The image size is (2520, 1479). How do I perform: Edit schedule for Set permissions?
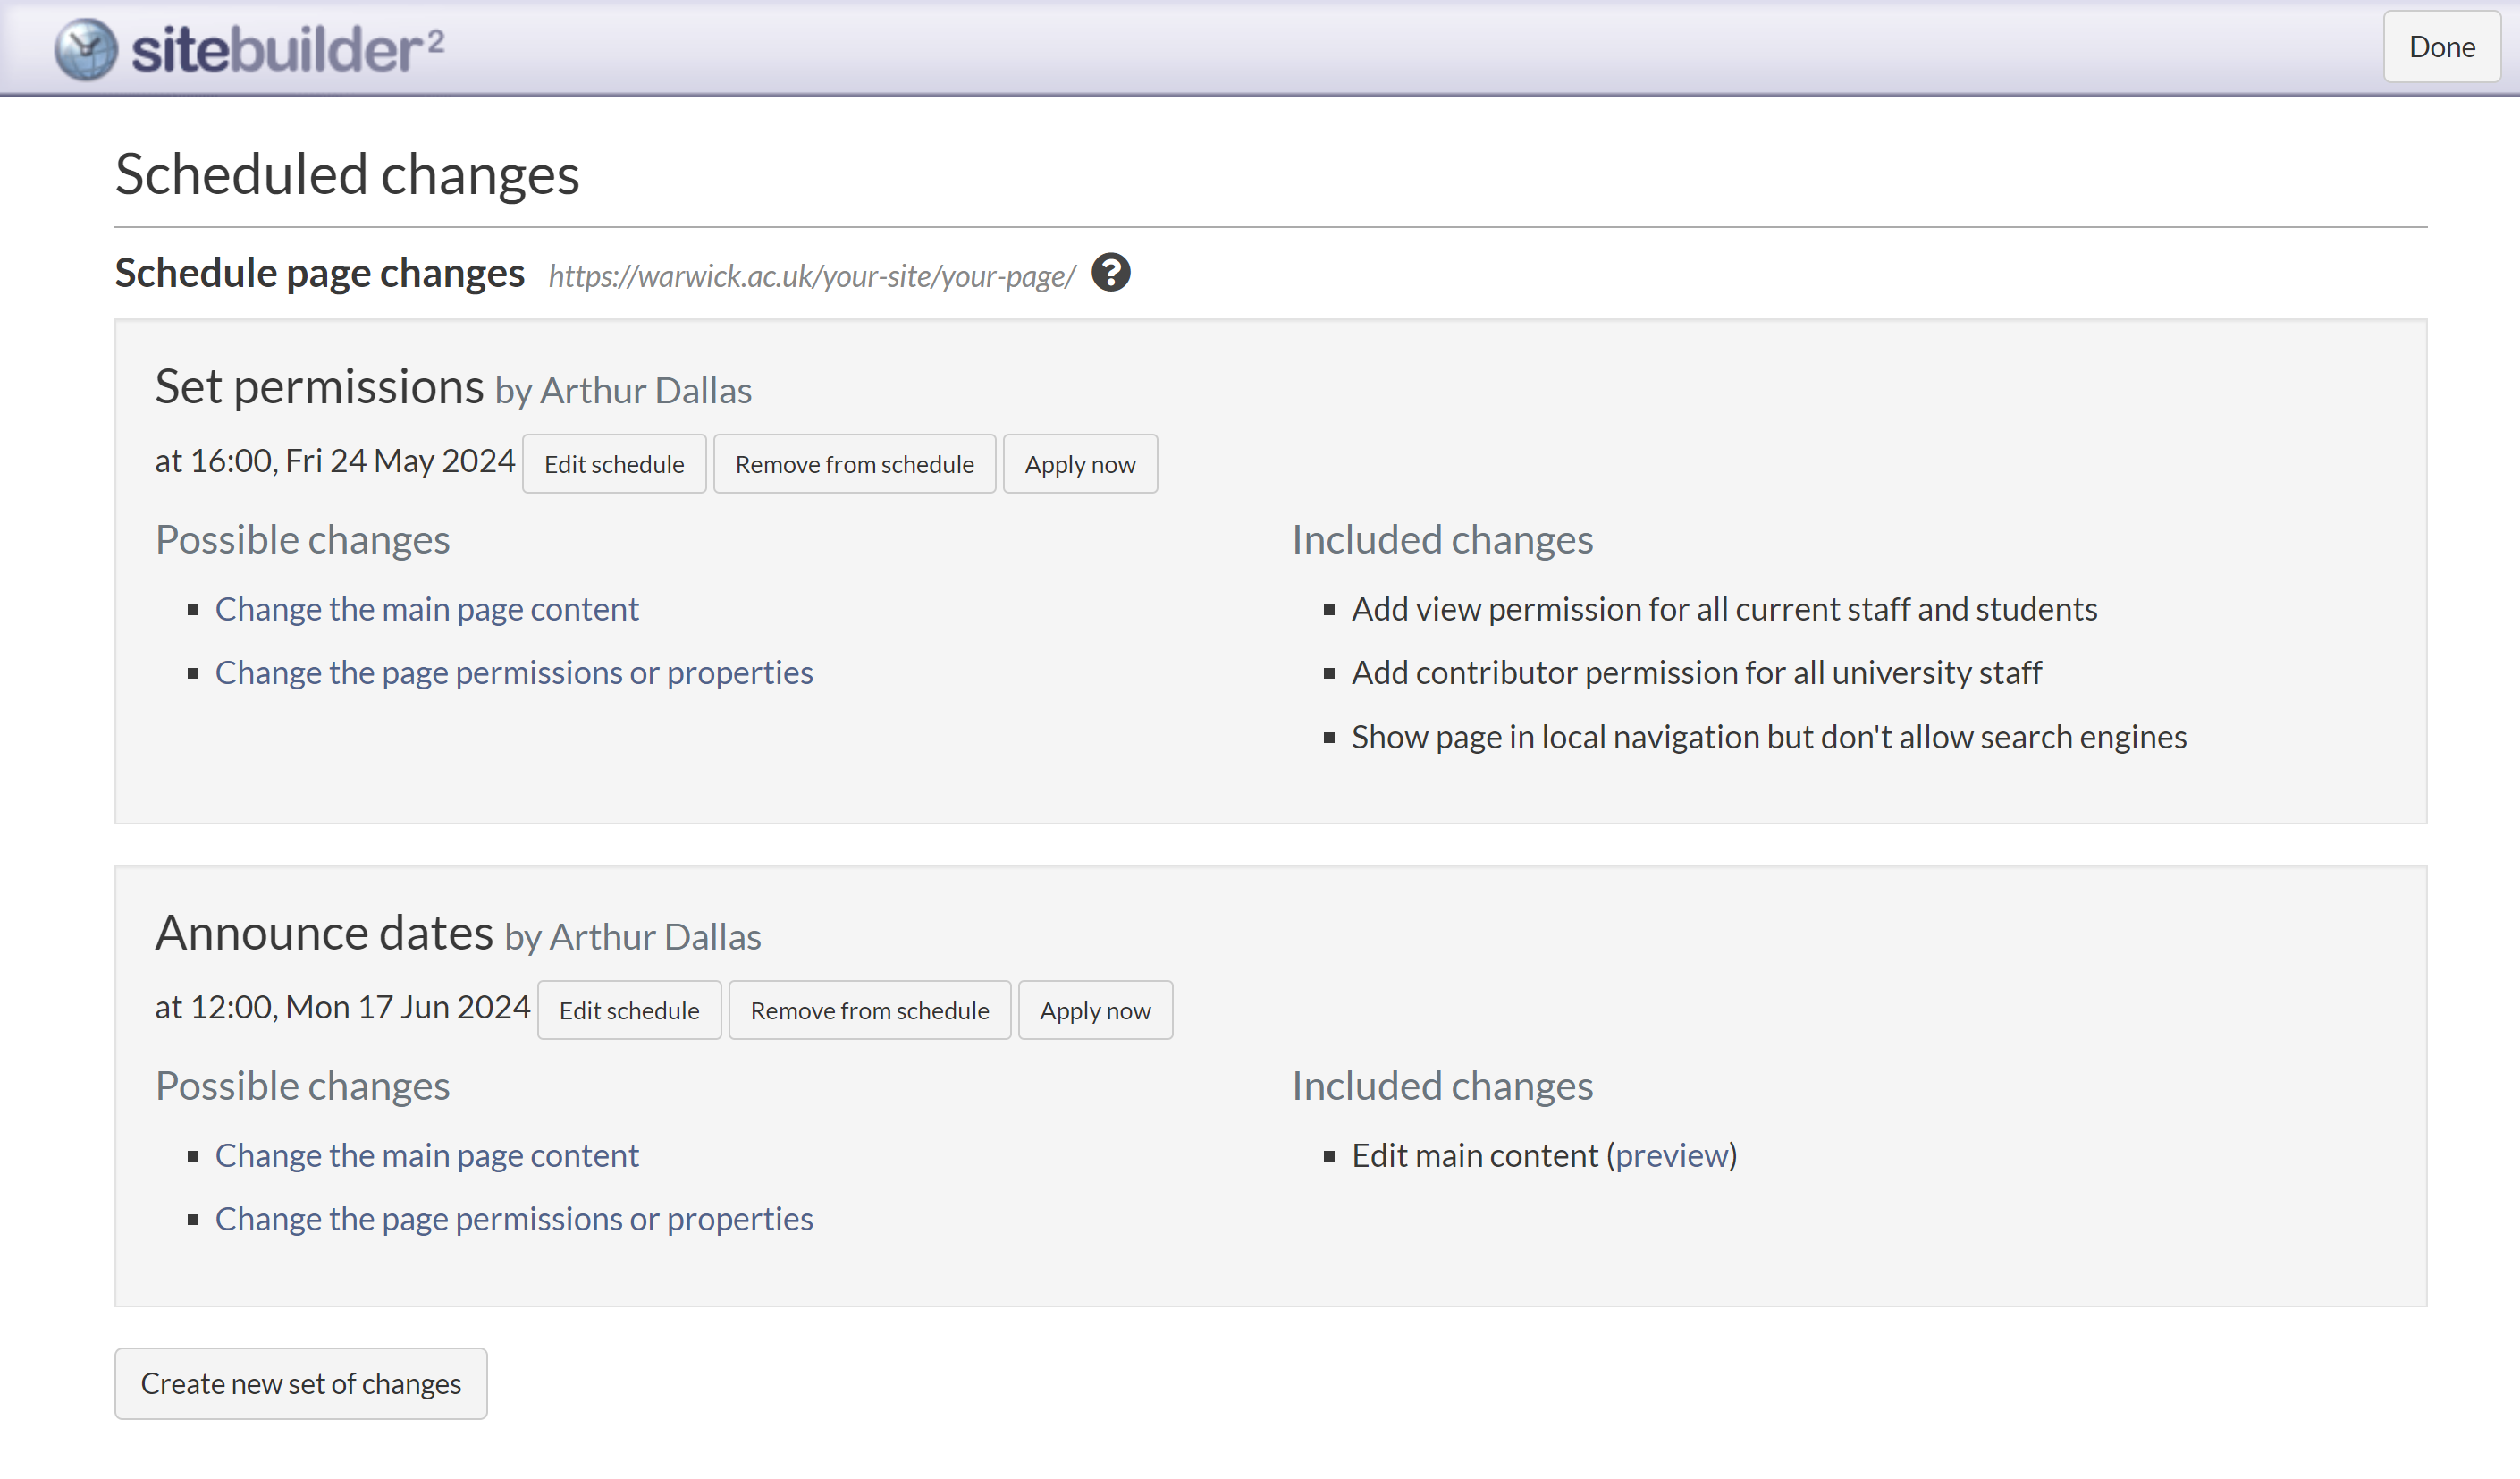pyautogui.click(x=614, y=464)
